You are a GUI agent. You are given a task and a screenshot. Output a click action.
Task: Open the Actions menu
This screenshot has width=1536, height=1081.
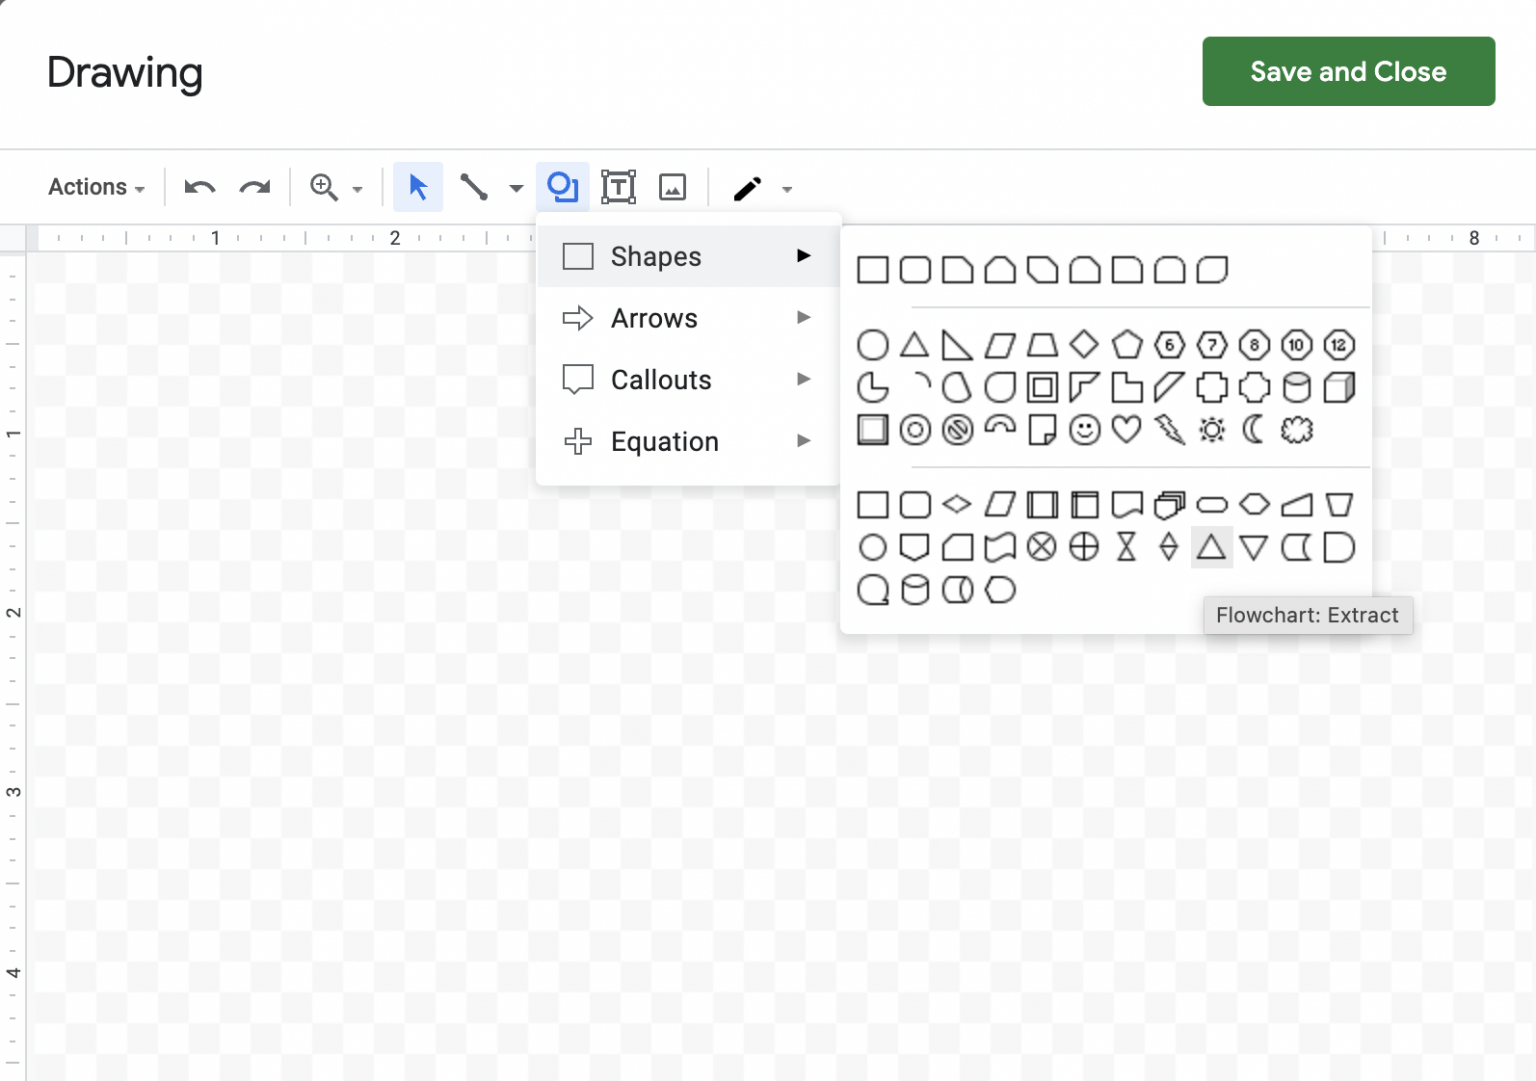pyautogui.click(x=94, y=186)
